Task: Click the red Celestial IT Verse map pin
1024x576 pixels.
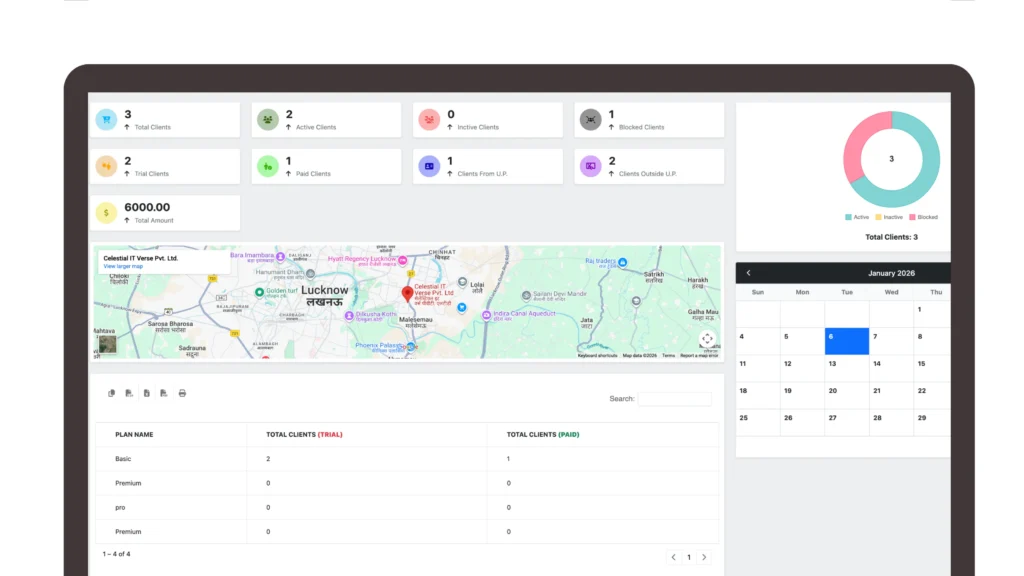Action: coord(407,294)
